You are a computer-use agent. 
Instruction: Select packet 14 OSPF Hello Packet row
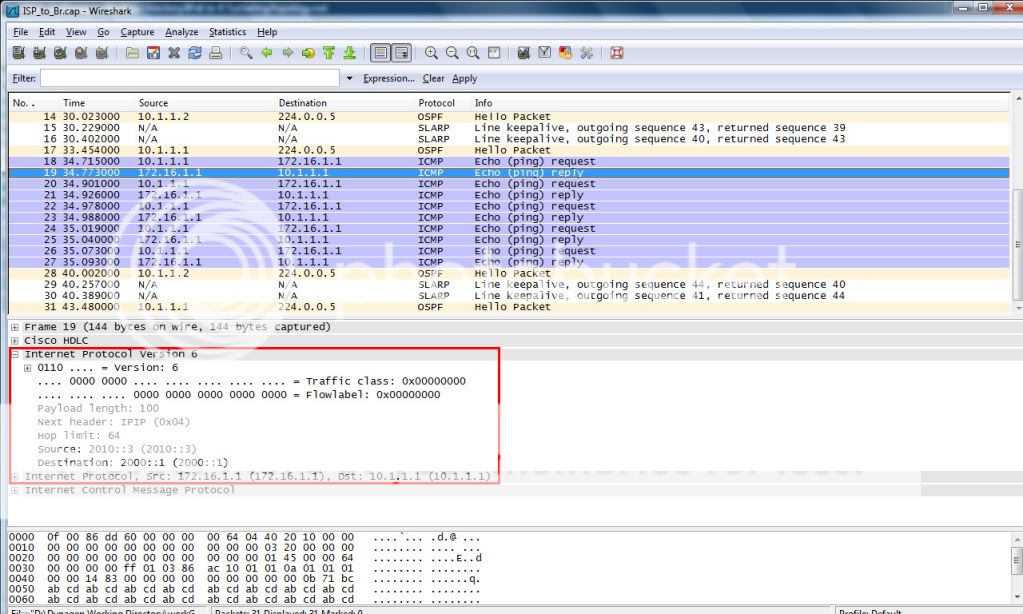pos(509,117)
